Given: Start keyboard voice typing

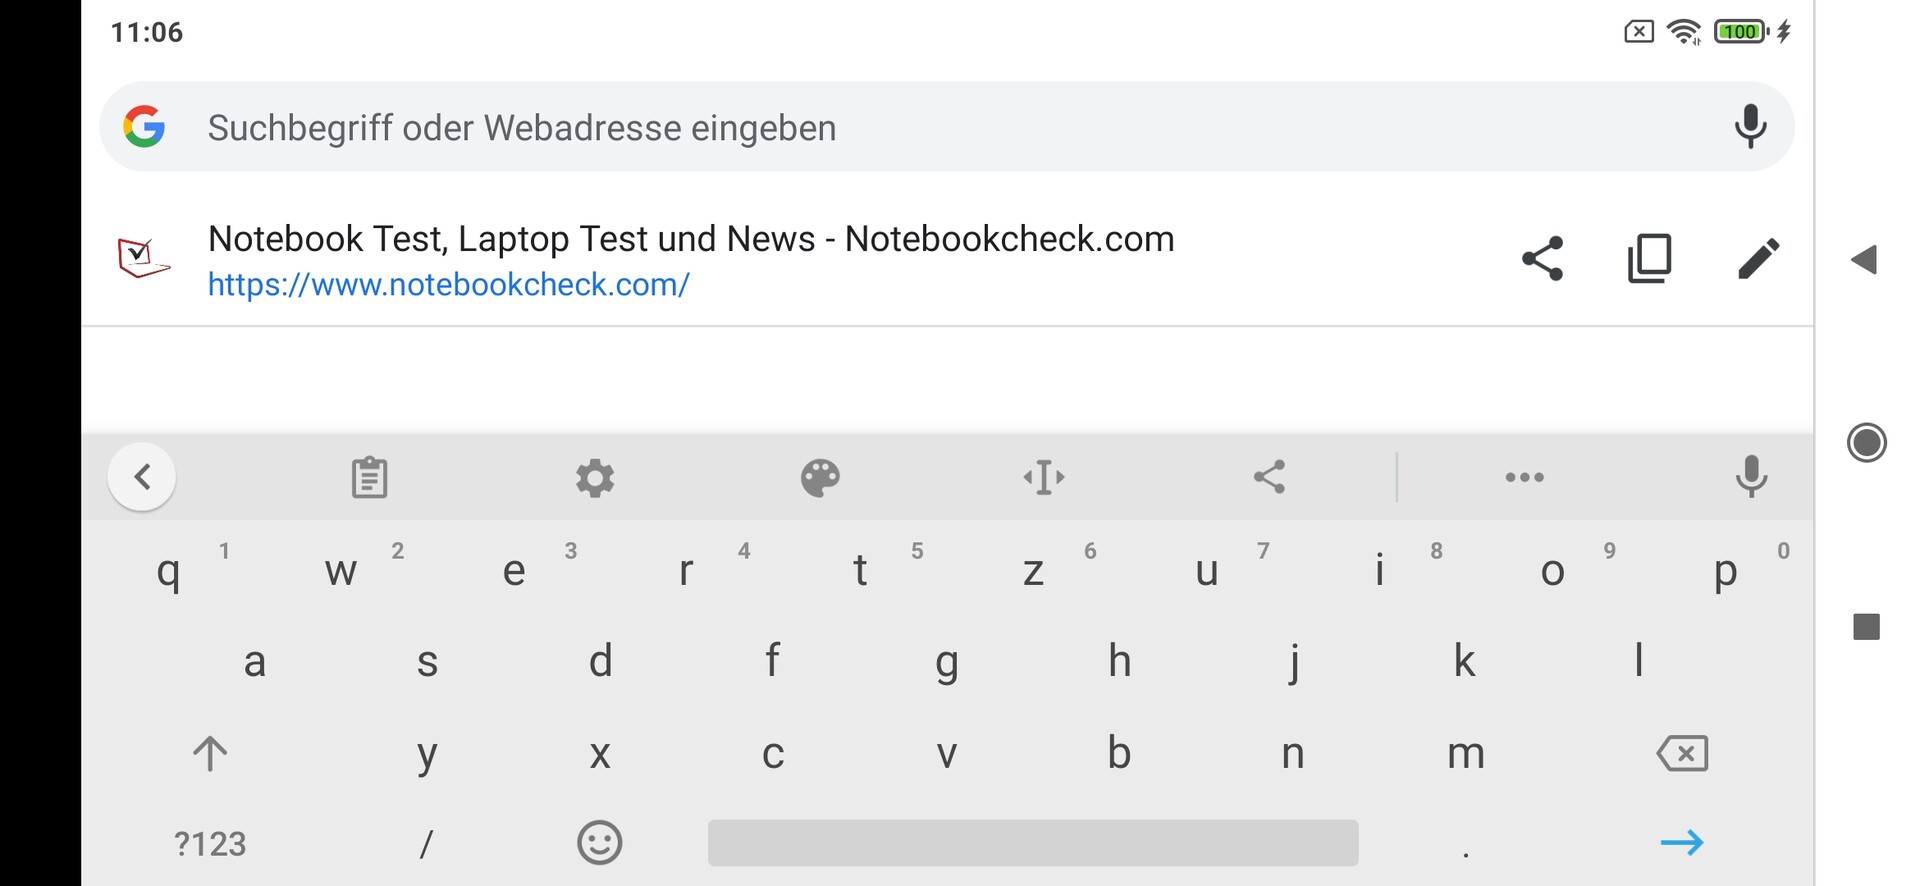Looking at the screenshot, I should 1751,477.
